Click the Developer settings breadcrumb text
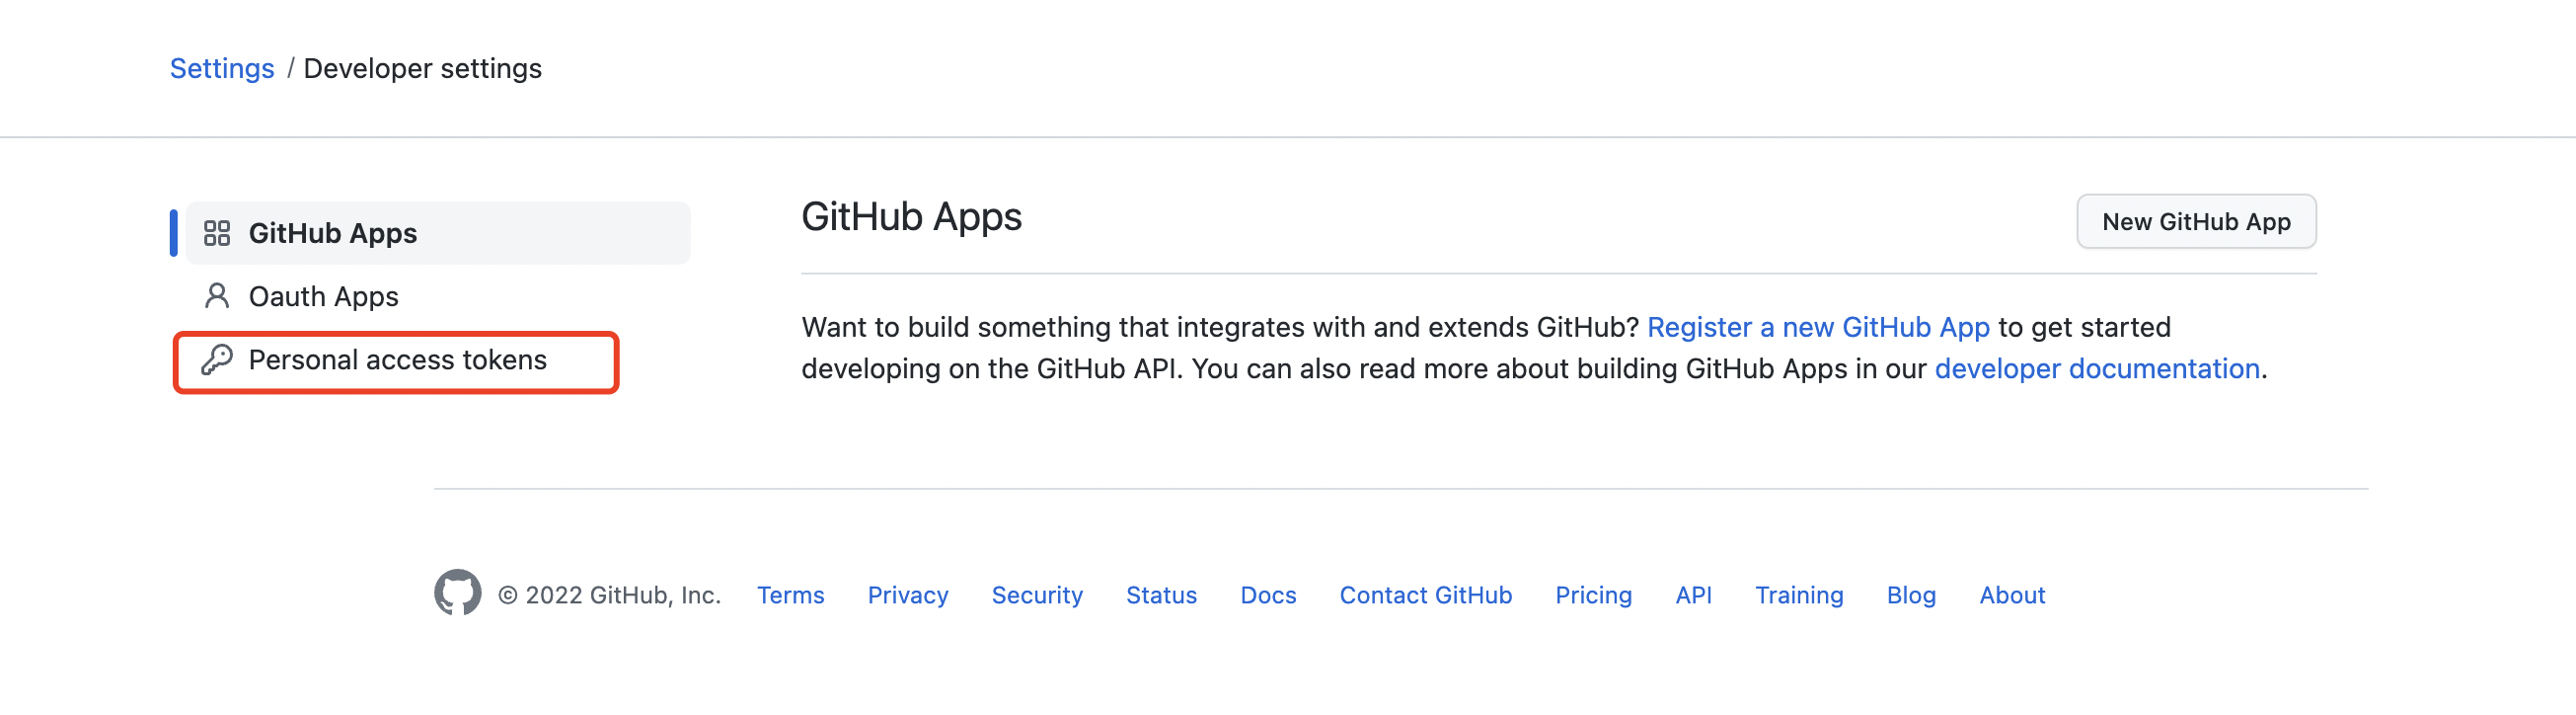This screenshot has height=715, width=2576. pos(422,68)
